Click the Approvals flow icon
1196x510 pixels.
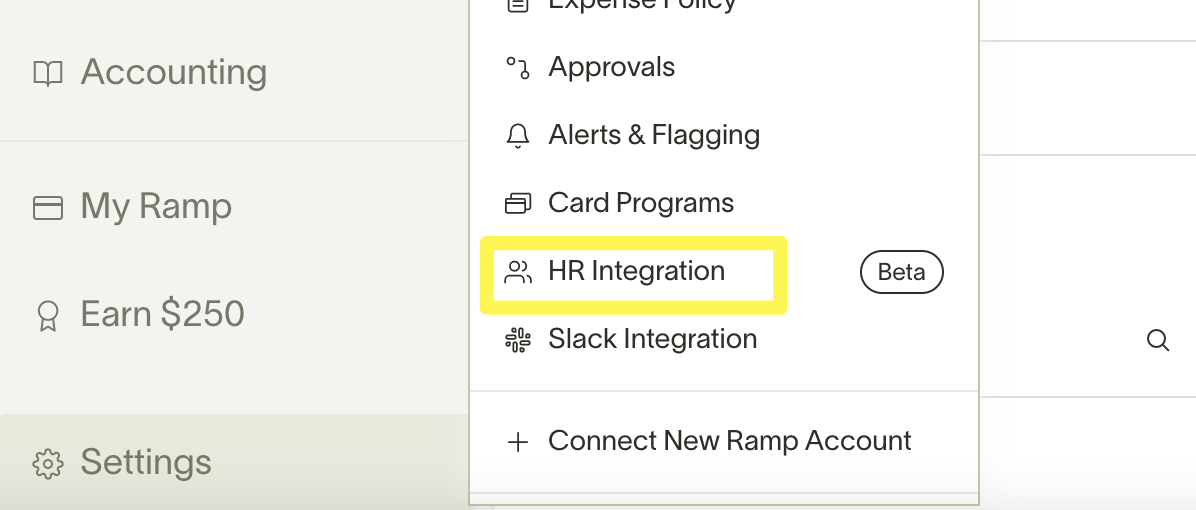[x=517, y=68]
